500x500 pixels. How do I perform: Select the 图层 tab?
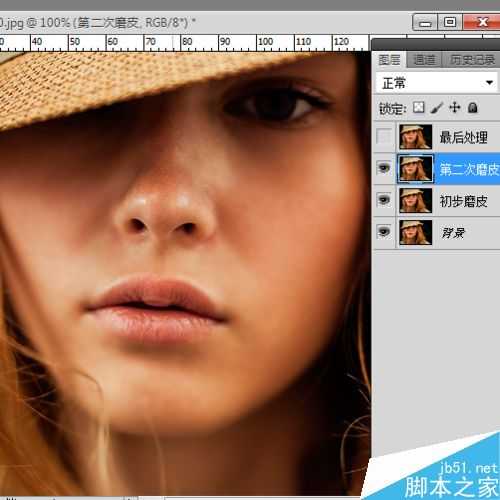coord(389,60)
